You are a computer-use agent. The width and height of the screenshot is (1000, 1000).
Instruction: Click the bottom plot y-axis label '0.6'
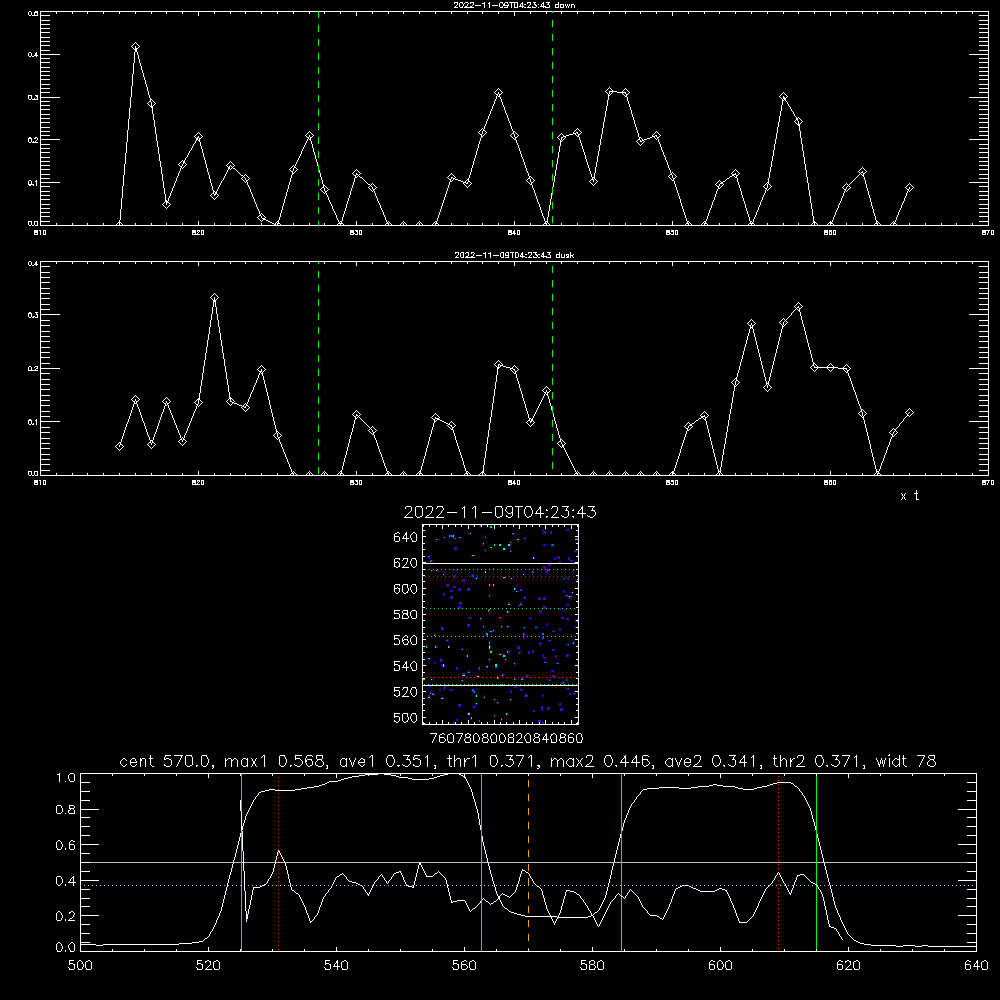66,845
